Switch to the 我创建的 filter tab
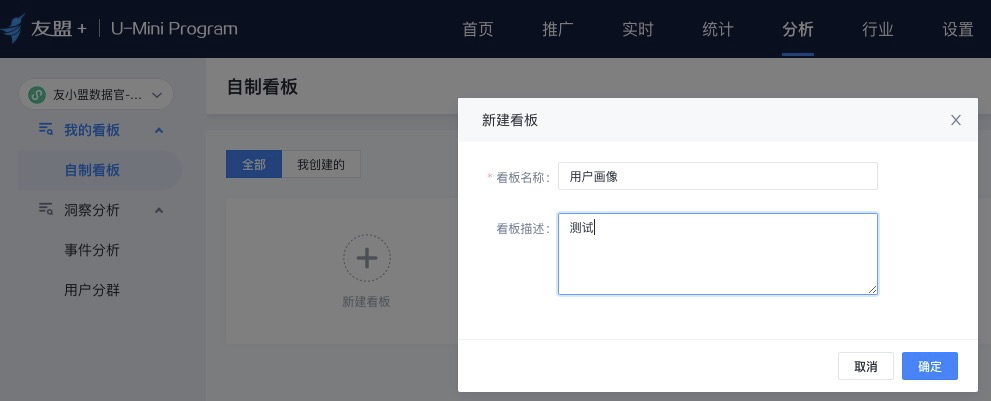Viewport: 991px width, 401px height. [x=321, y=164]
